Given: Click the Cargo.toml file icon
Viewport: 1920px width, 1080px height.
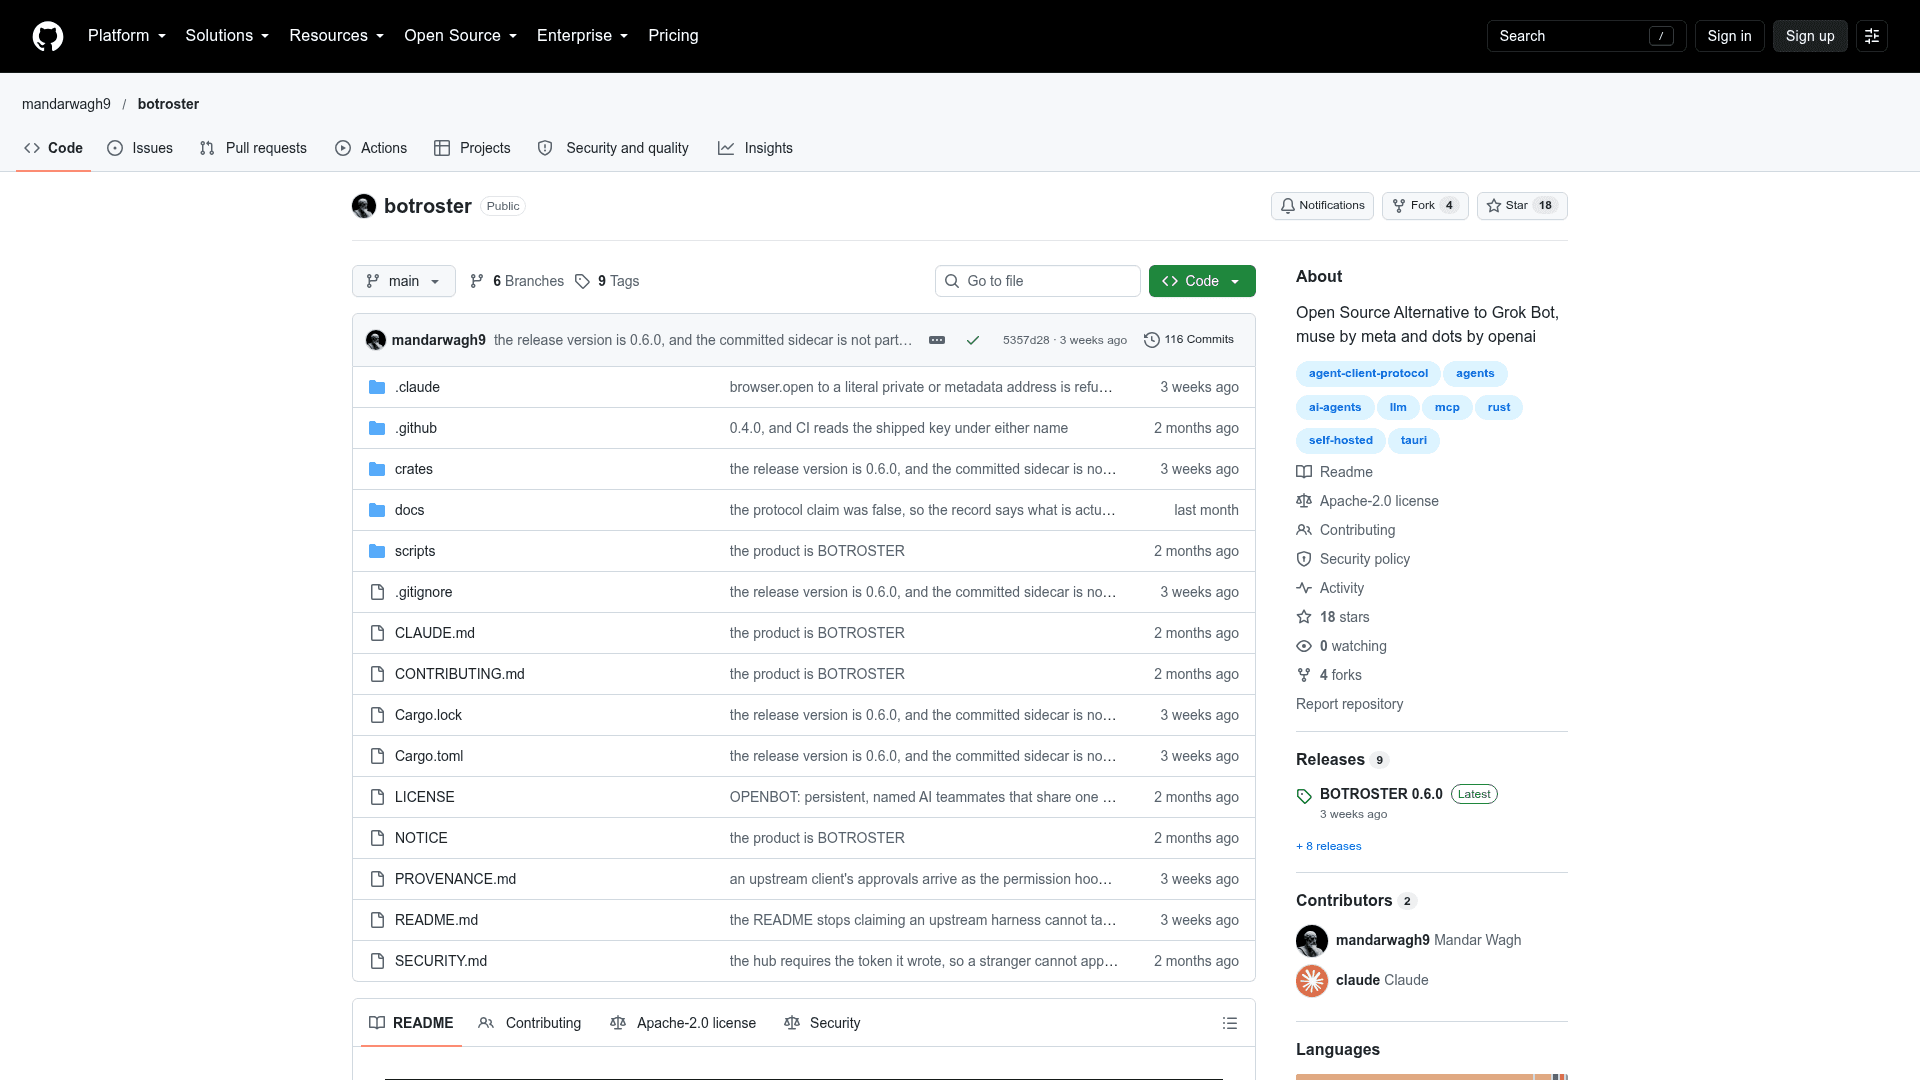Looking at the screenshot, I should 377,756.
